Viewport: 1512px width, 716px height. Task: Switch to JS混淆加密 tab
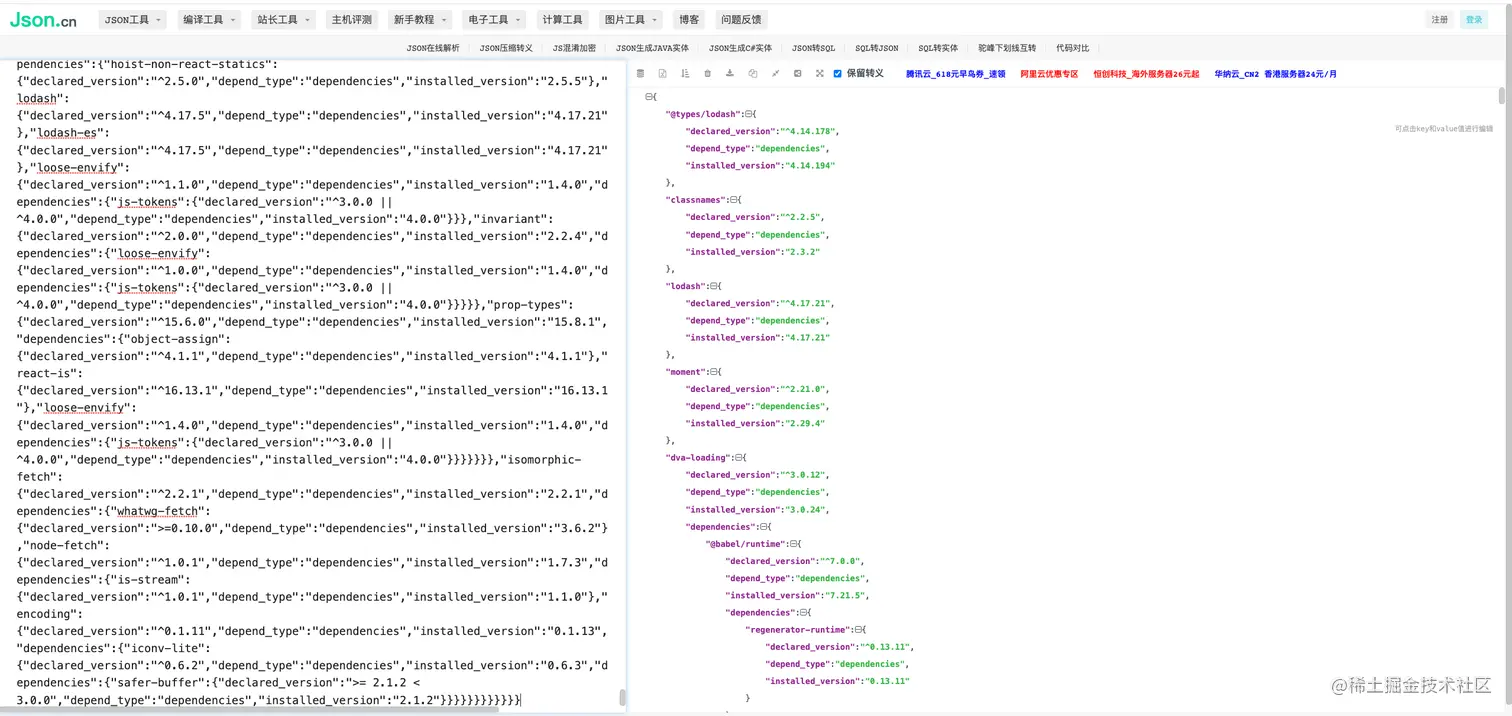[x=574, y=48]
